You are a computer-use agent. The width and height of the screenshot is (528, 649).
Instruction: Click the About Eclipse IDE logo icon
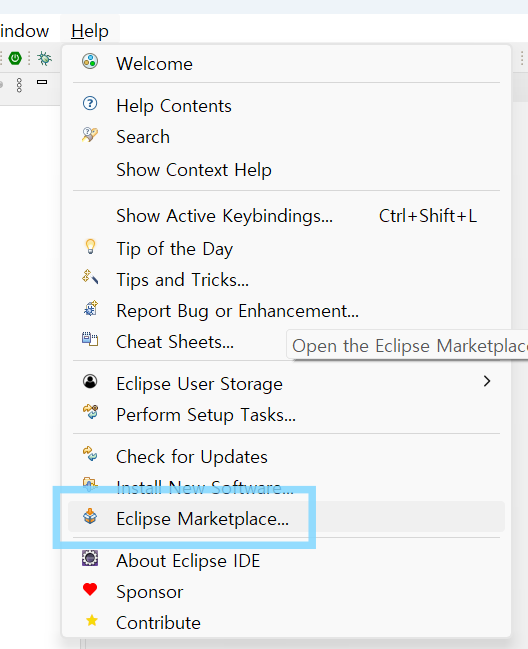pos(90,558)
